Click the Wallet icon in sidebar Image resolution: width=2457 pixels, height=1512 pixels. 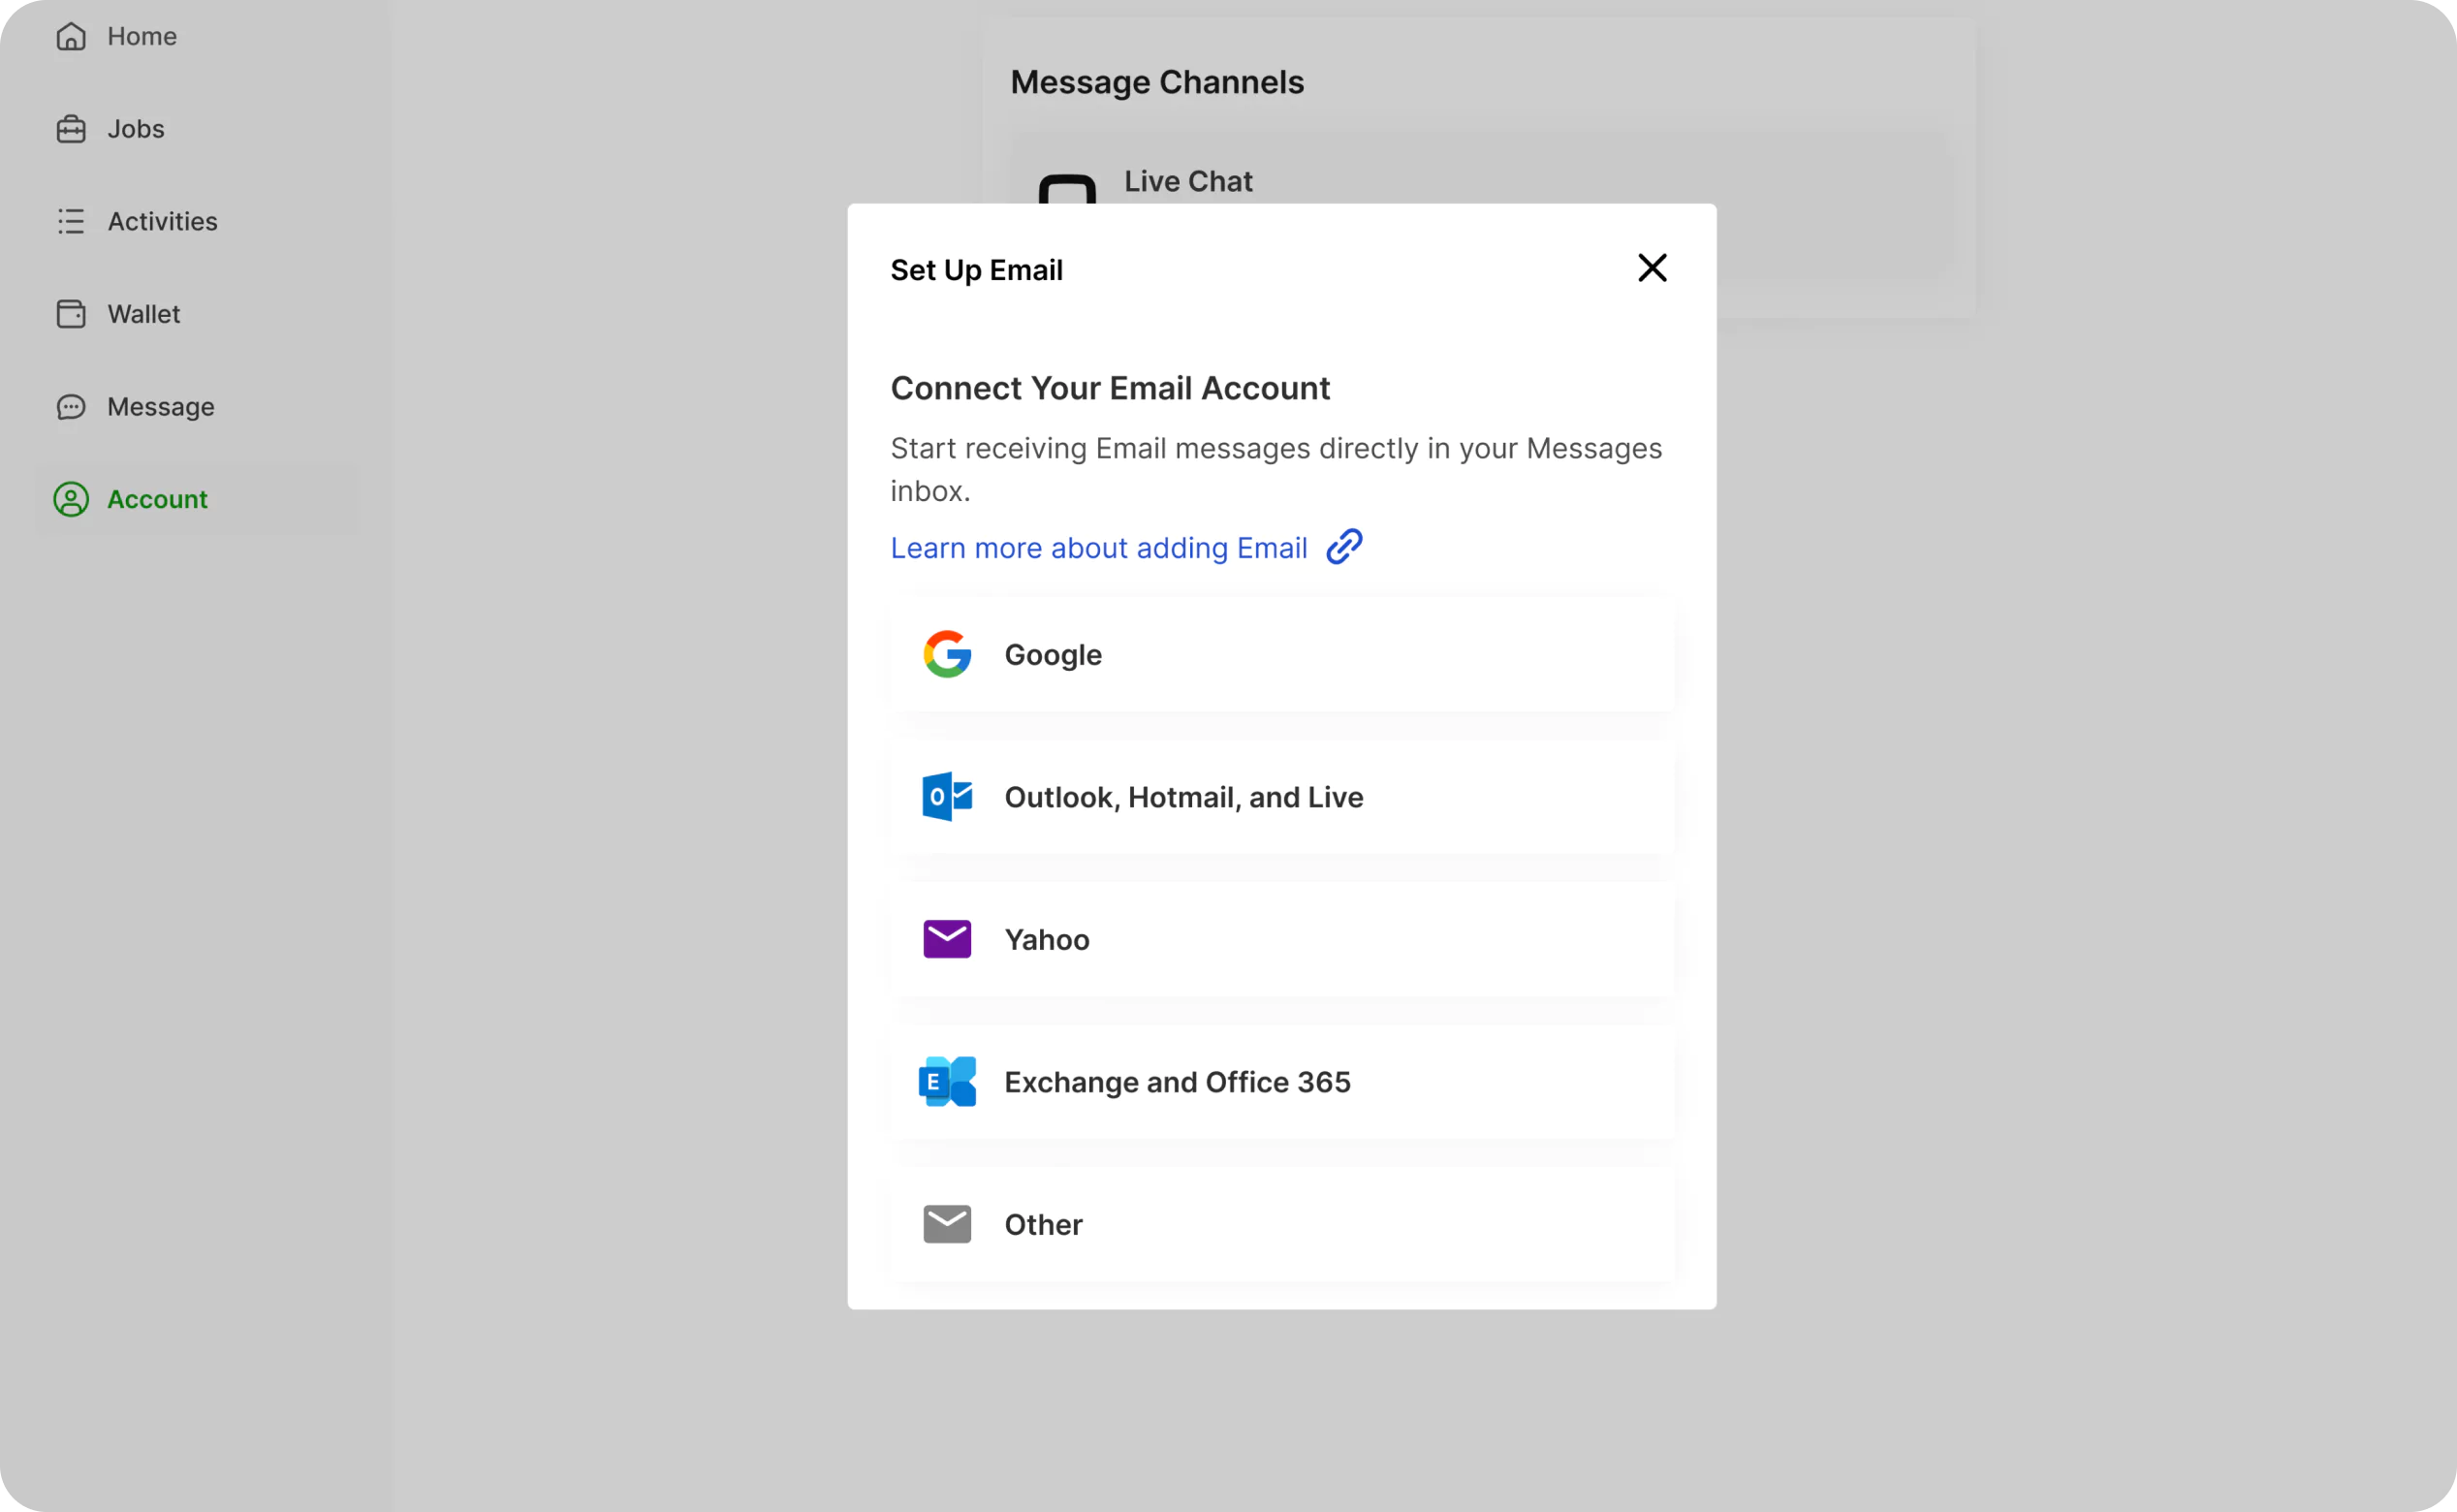tap(71, 314)
